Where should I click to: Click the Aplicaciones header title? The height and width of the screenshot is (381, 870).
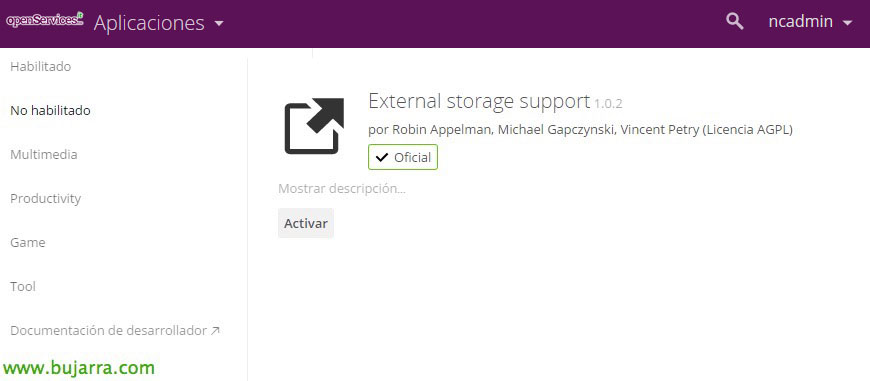(x=149, y=23)
